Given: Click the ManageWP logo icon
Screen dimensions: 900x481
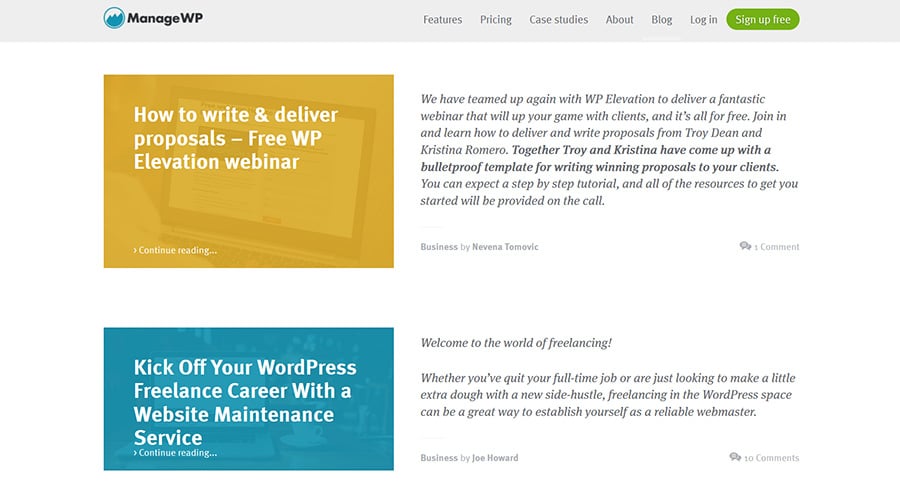Looking at the screenshot, I should 115,19.
